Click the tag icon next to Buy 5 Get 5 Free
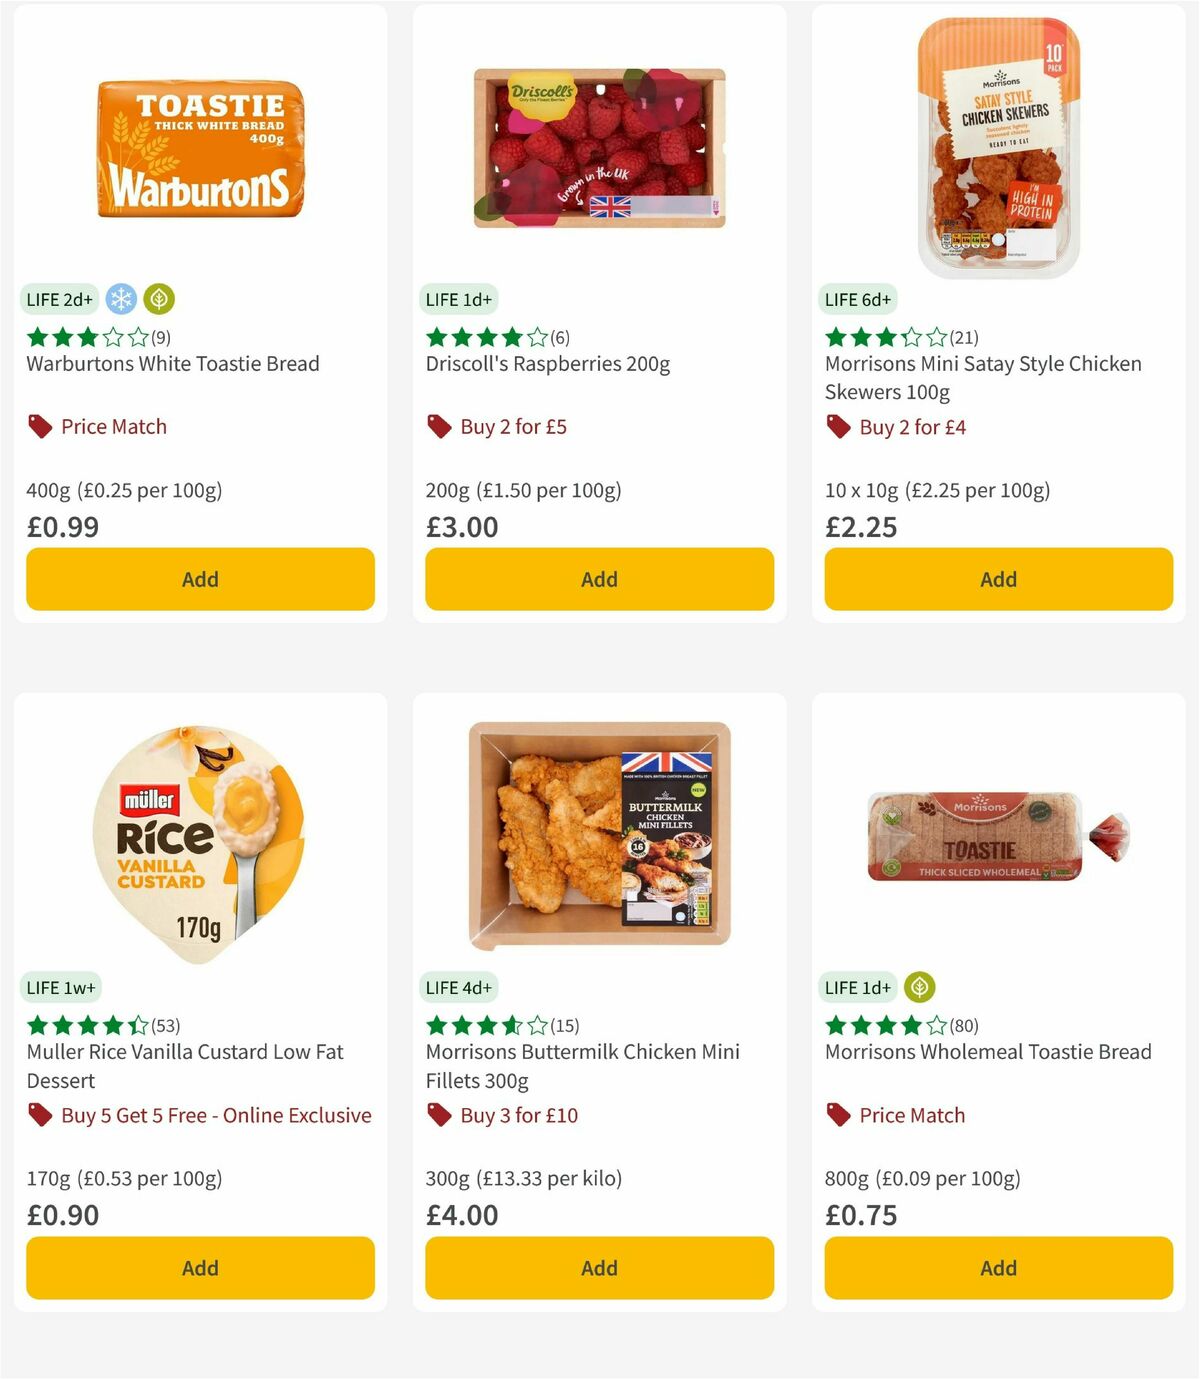The height and width of the screenshot is (1379, 1200). (x=40, y=1114)
